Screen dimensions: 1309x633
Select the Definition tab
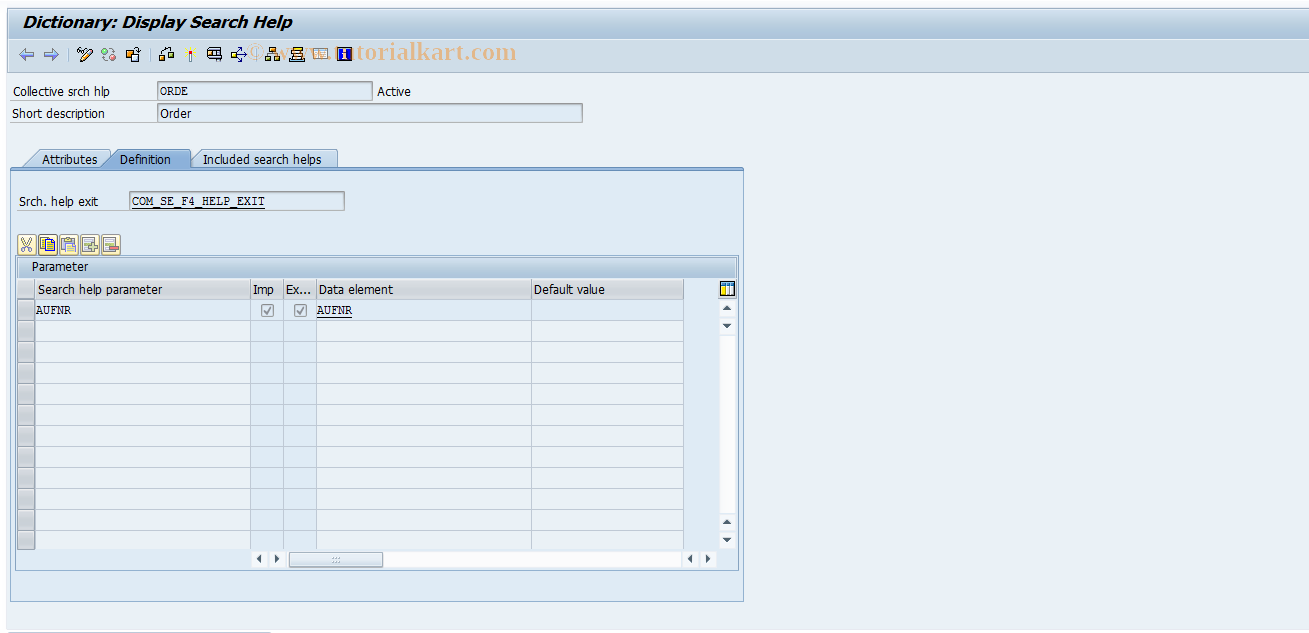click(x=145, y=159)
